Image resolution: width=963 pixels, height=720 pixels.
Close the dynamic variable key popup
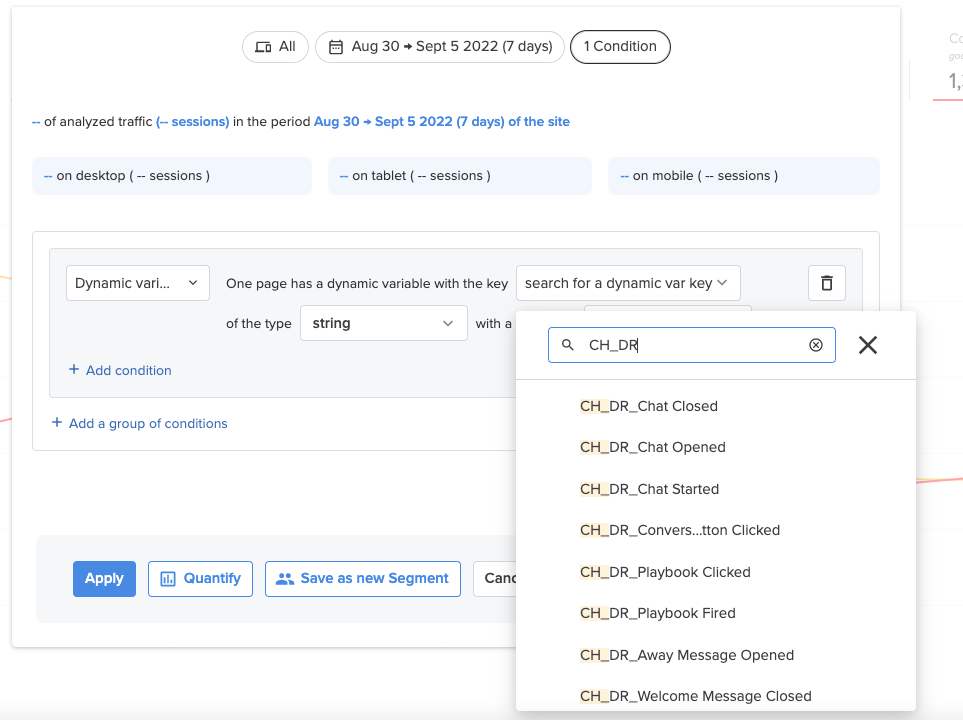[x=868, y=345]
